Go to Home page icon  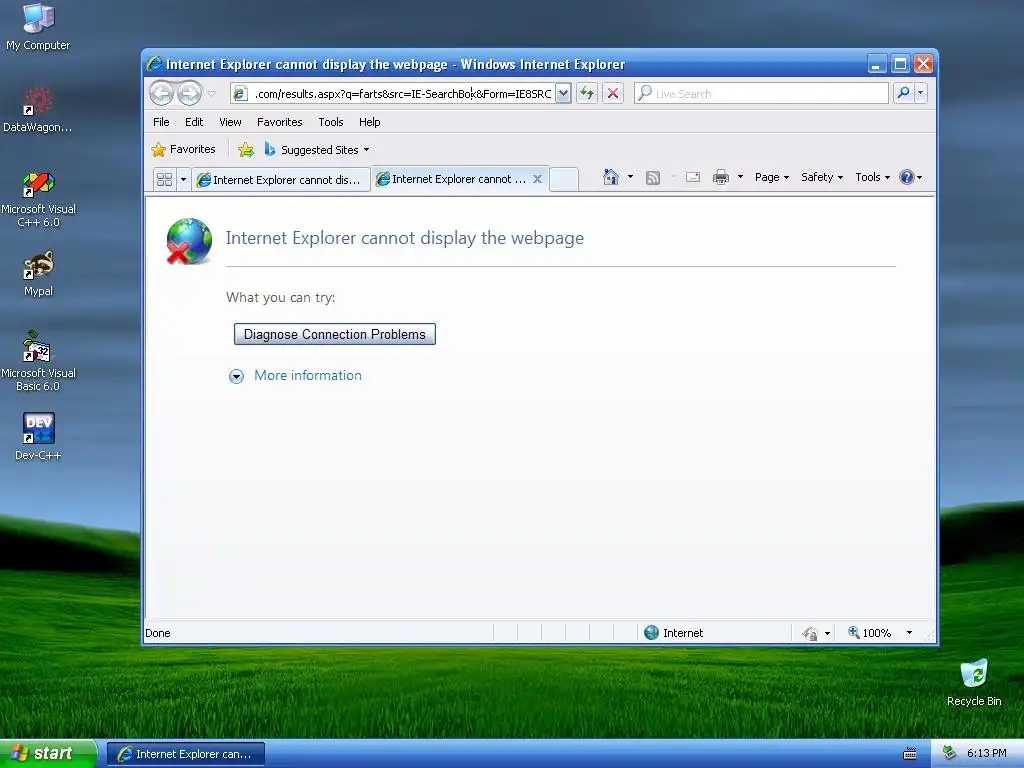pos(611,177)
